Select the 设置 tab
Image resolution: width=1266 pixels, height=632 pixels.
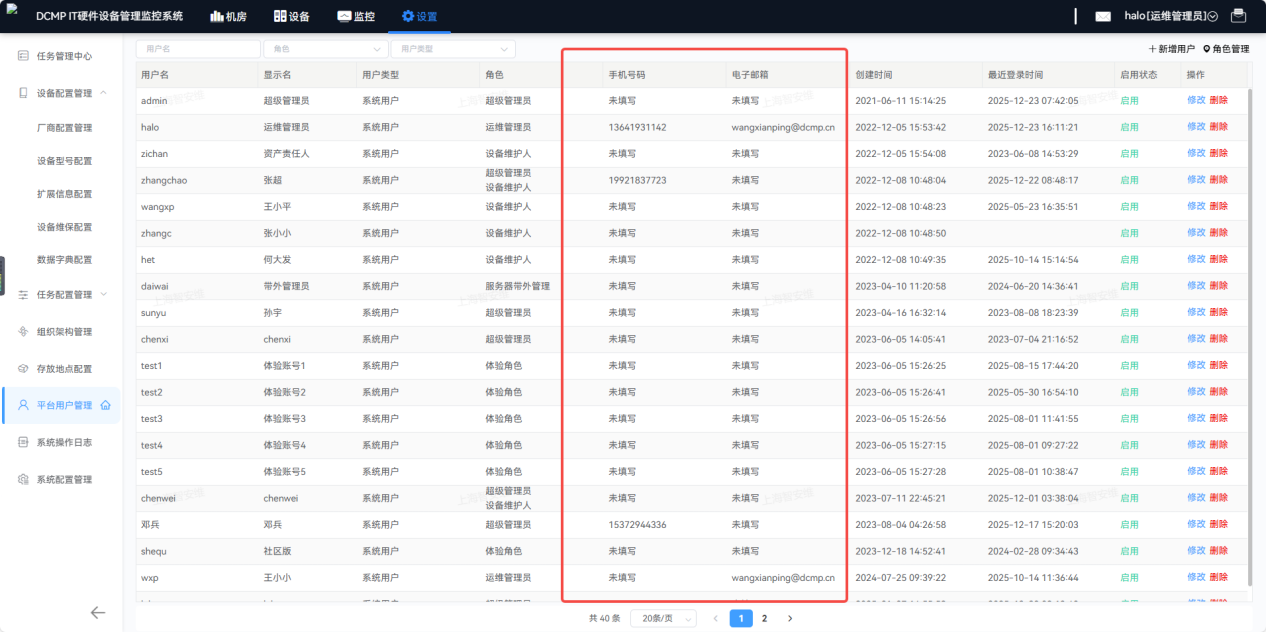(419, 16)
